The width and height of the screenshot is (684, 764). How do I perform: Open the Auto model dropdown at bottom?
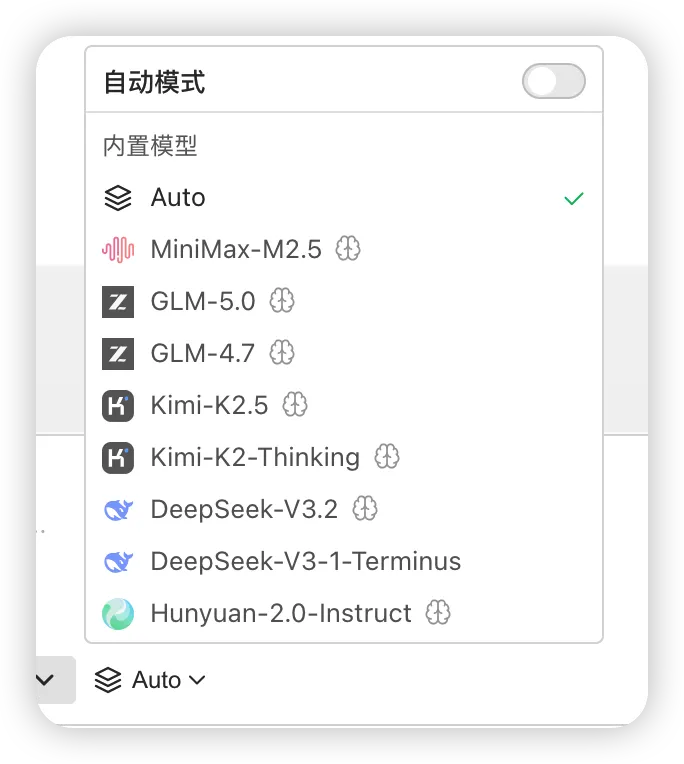tap(150, 680)
